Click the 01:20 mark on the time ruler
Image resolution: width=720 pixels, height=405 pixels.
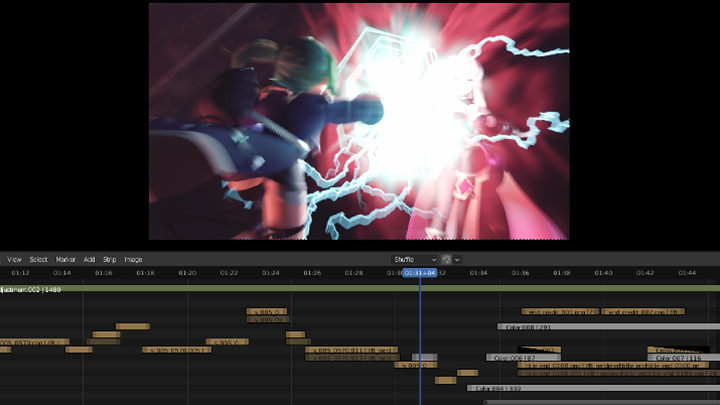pyautogui.click(x=187, y=273)
